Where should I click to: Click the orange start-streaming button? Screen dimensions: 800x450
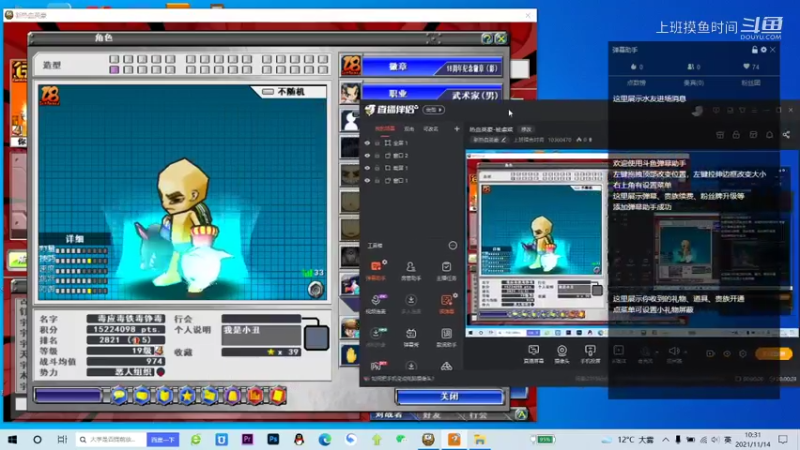click(773, 354)
